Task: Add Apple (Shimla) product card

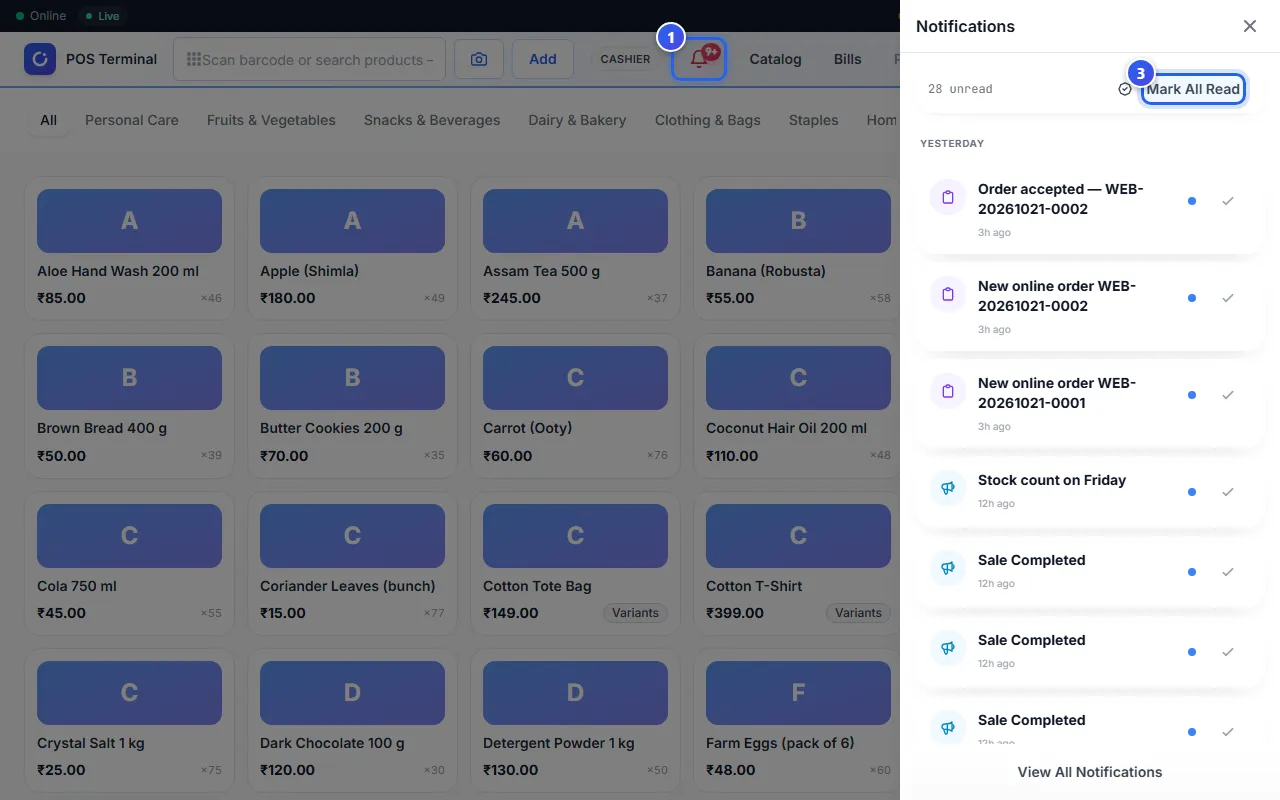Action: coord(353,249)
